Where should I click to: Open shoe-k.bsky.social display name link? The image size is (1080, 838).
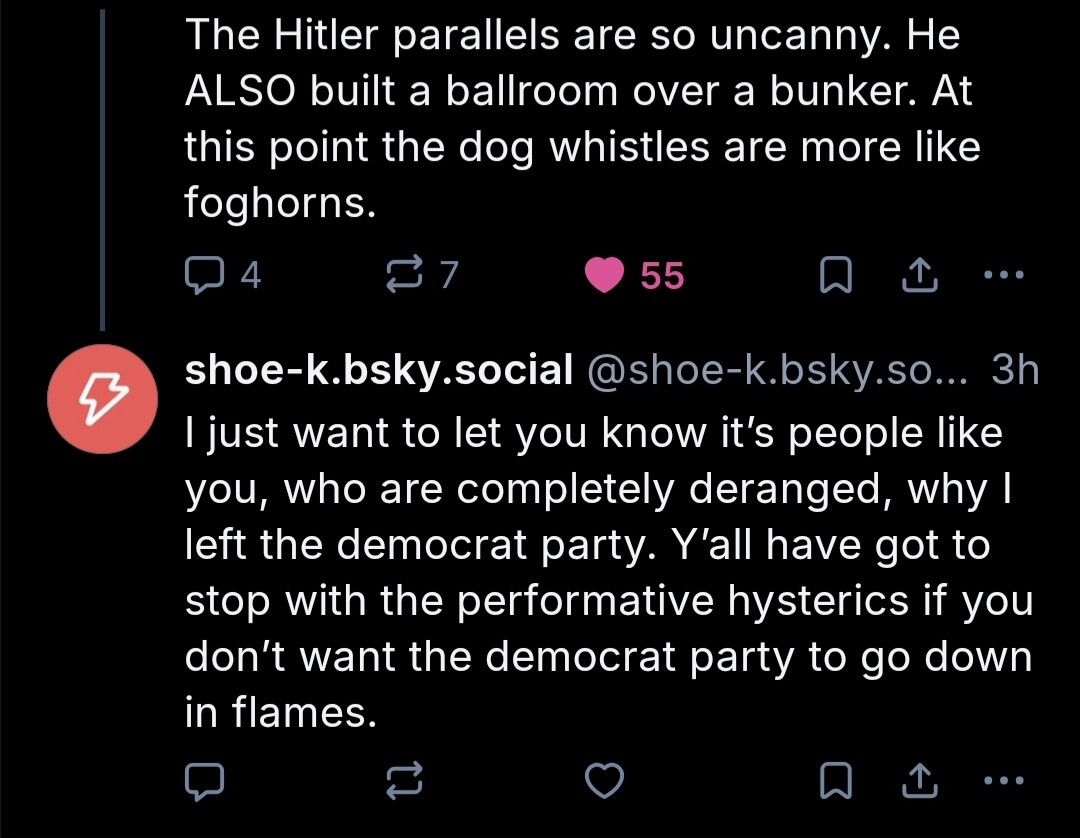point(378,372)
